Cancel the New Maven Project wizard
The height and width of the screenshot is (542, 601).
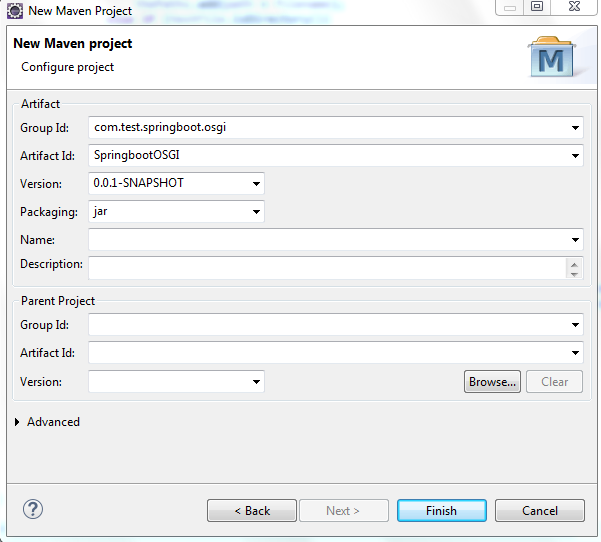[x=540, y=511]
